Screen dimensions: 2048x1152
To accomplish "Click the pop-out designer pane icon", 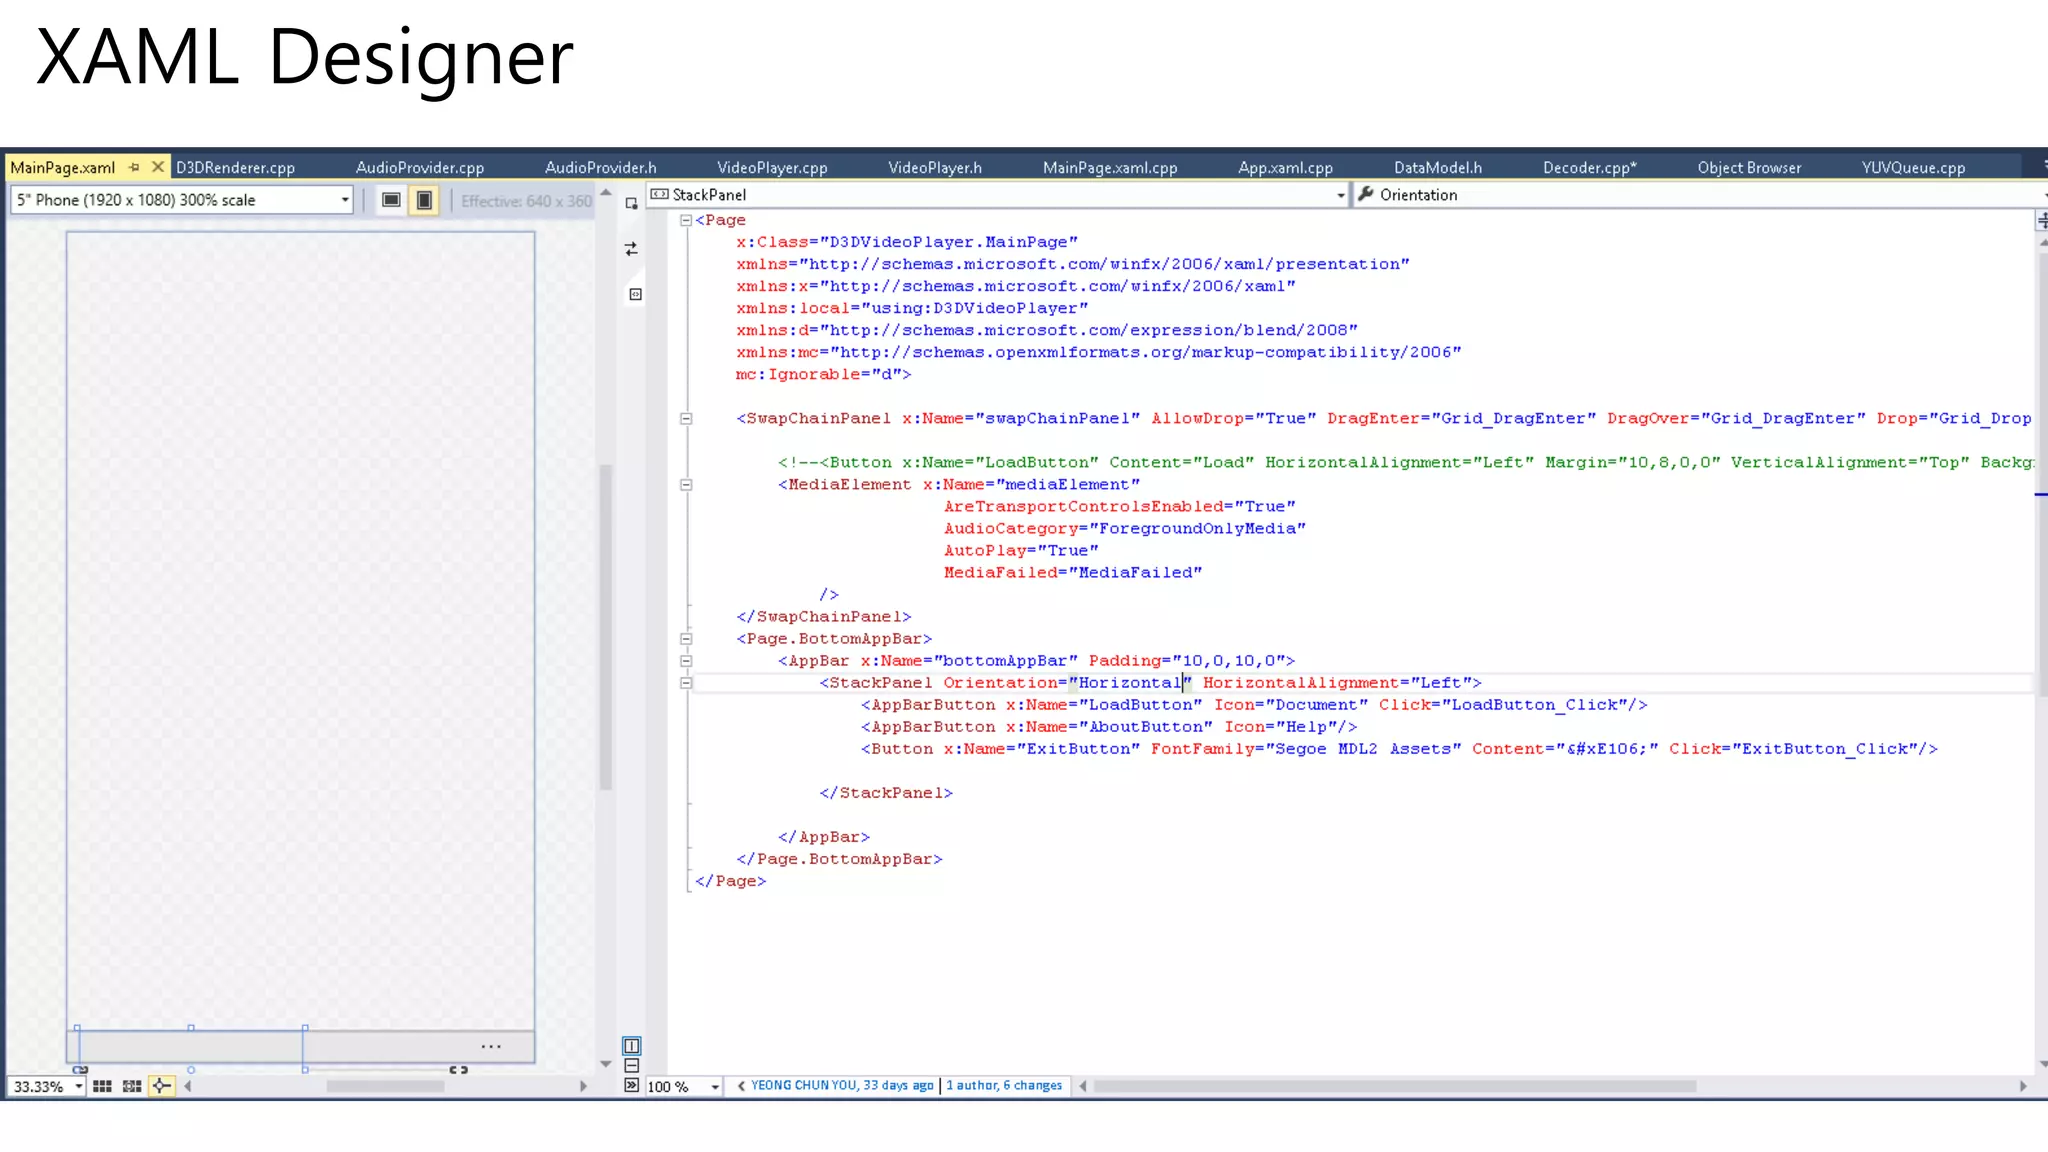I will point(631,203).
